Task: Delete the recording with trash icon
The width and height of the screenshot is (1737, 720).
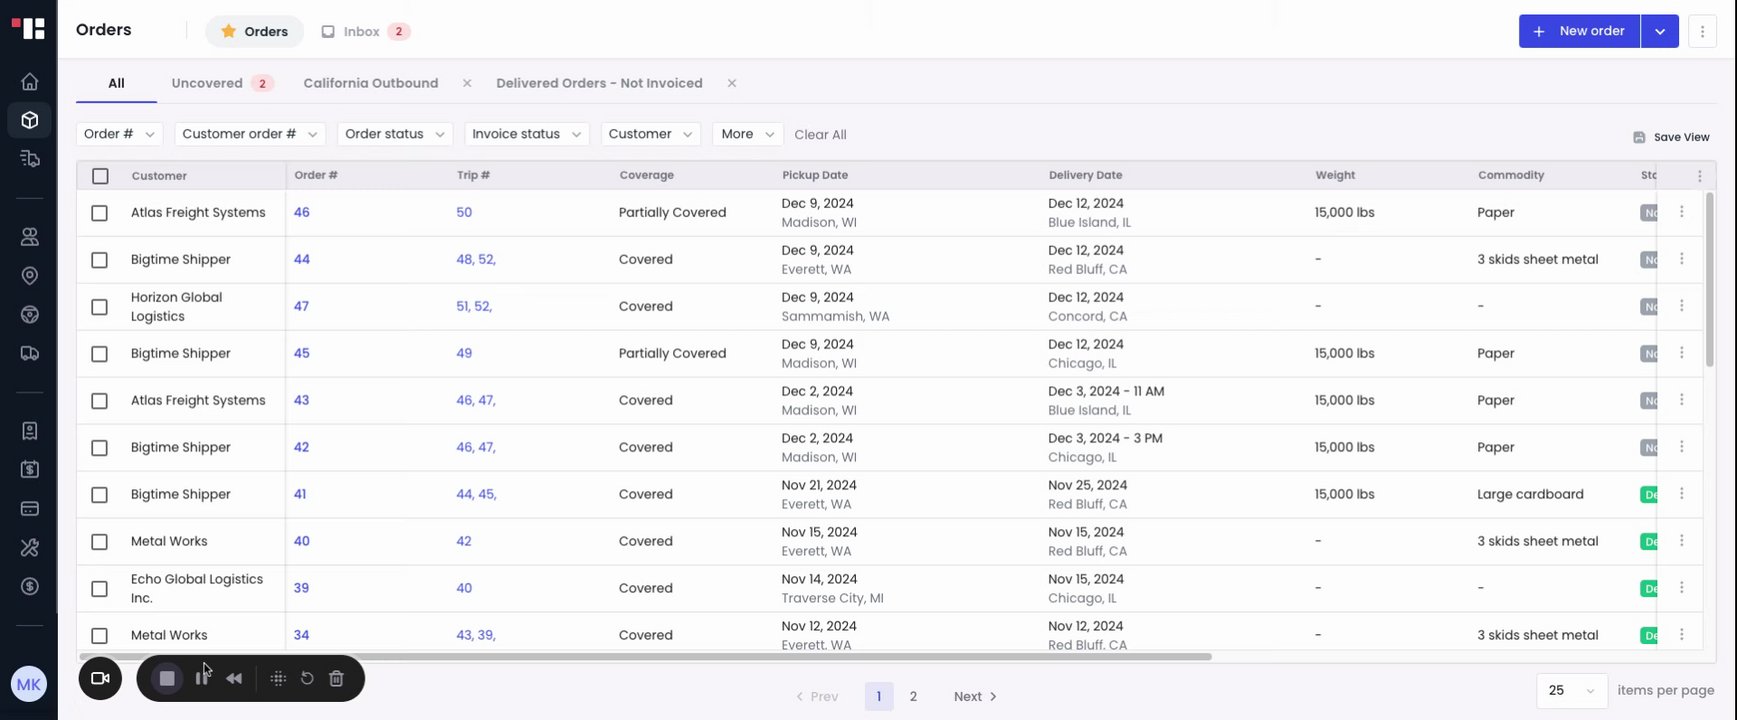Action: tap(337, 679)
